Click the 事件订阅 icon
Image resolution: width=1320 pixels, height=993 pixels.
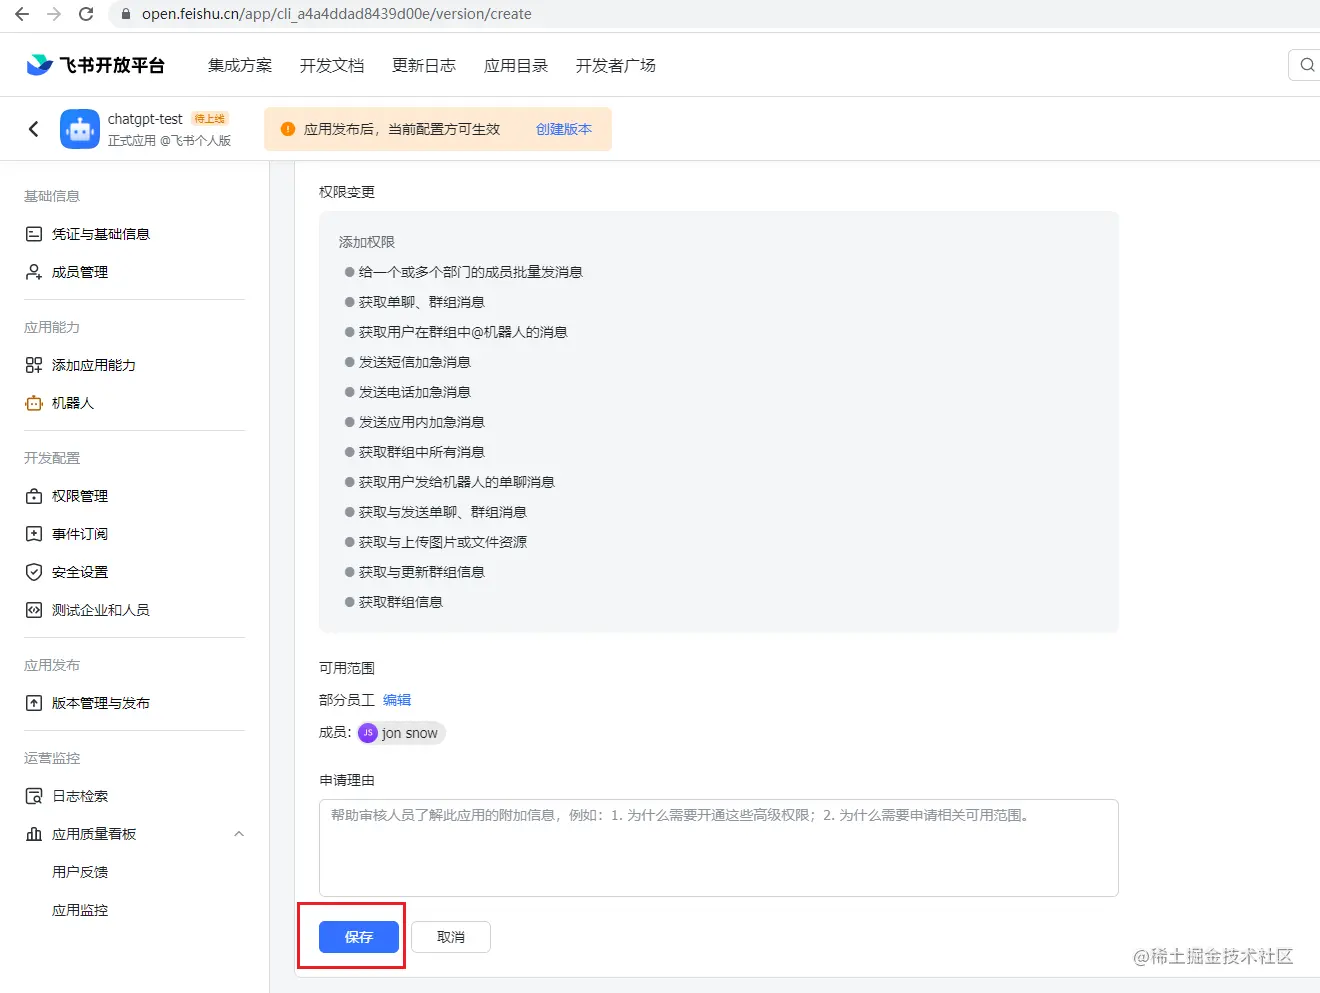[x=34, y=534]
